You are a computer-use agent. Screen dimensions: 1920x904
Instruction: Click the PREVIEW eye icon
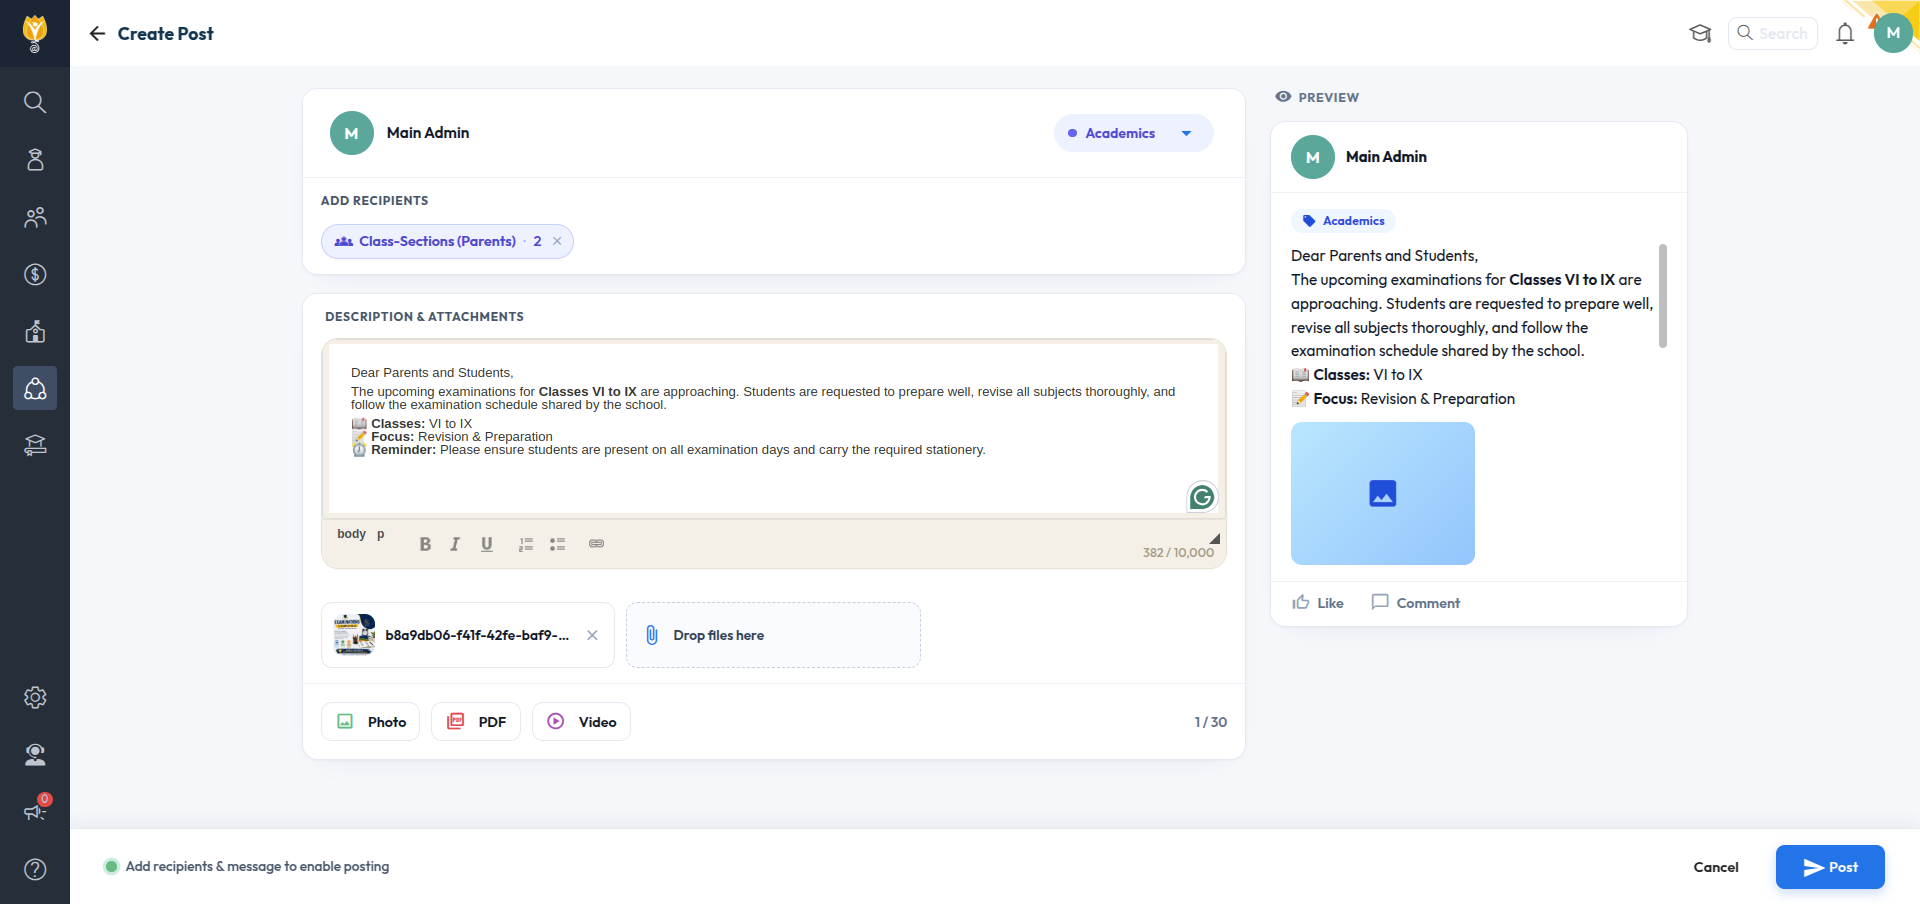pyautogui.click(x=1283, y=97)
